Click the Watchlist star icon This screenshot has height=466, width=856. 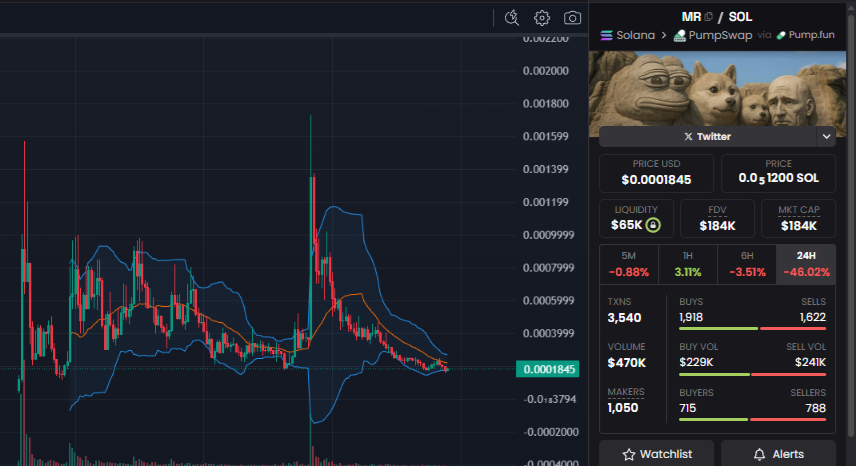pyautogui.click(x=629, y=454)
